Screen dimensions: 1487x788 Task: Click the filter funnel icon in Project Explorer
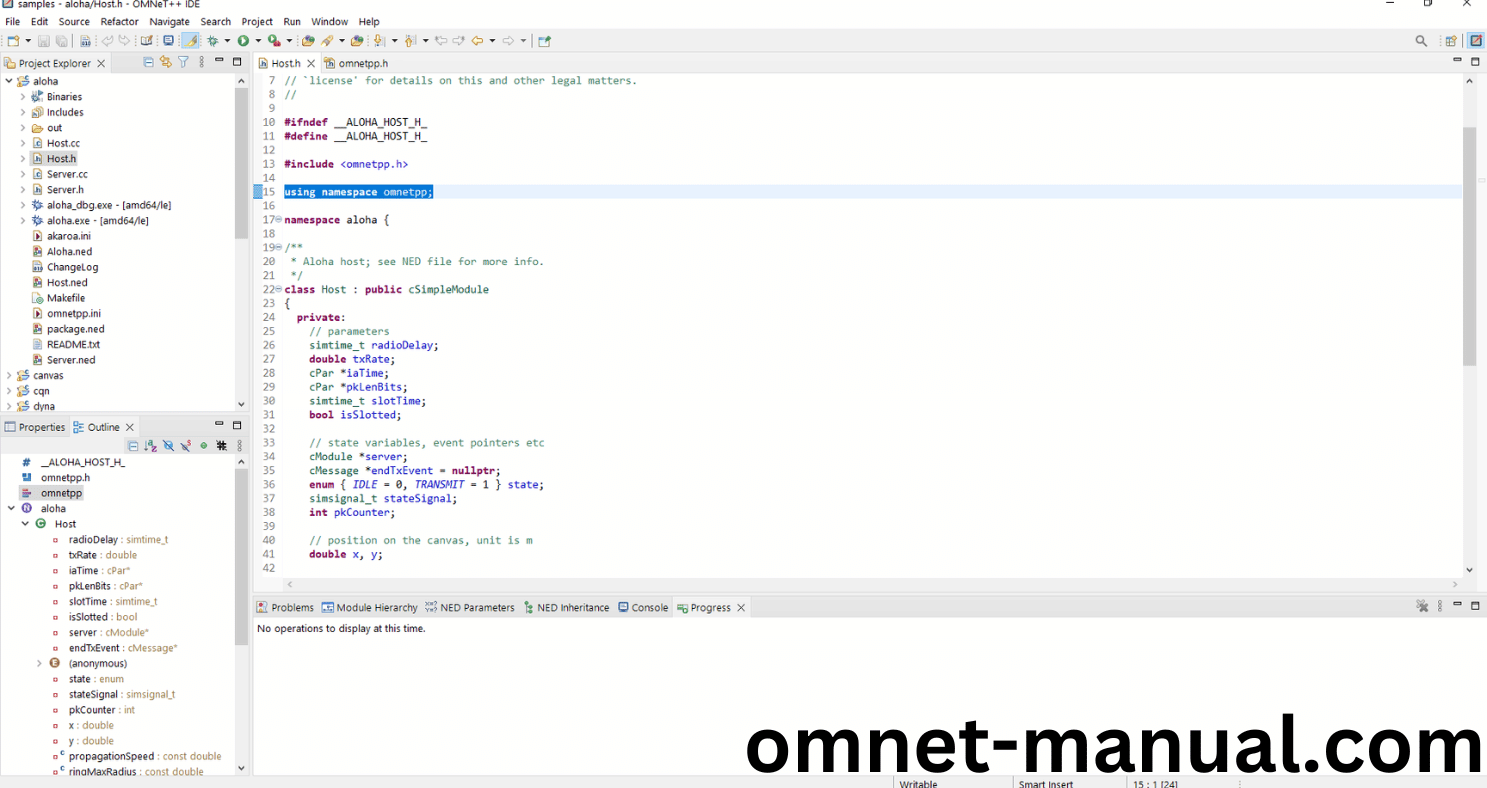183,62
